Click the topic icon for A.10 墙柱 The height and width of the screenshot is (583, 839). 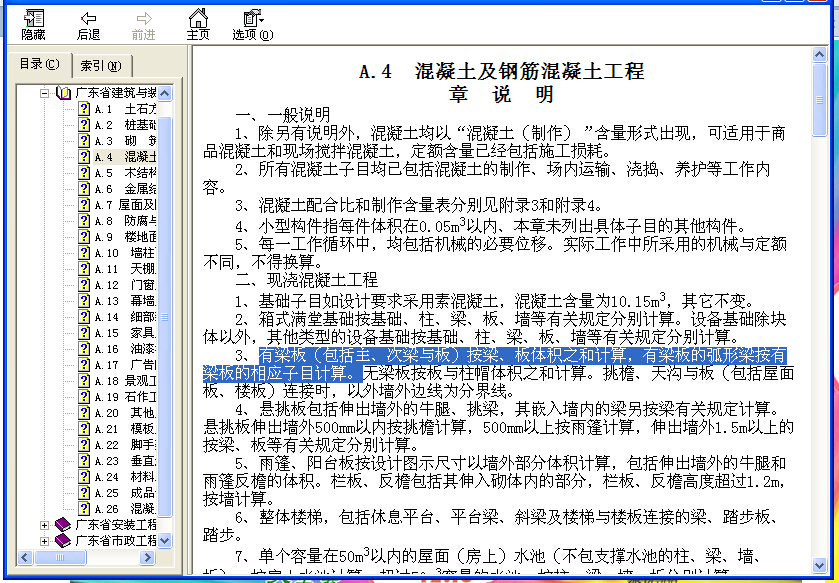(x=83, y=253)
